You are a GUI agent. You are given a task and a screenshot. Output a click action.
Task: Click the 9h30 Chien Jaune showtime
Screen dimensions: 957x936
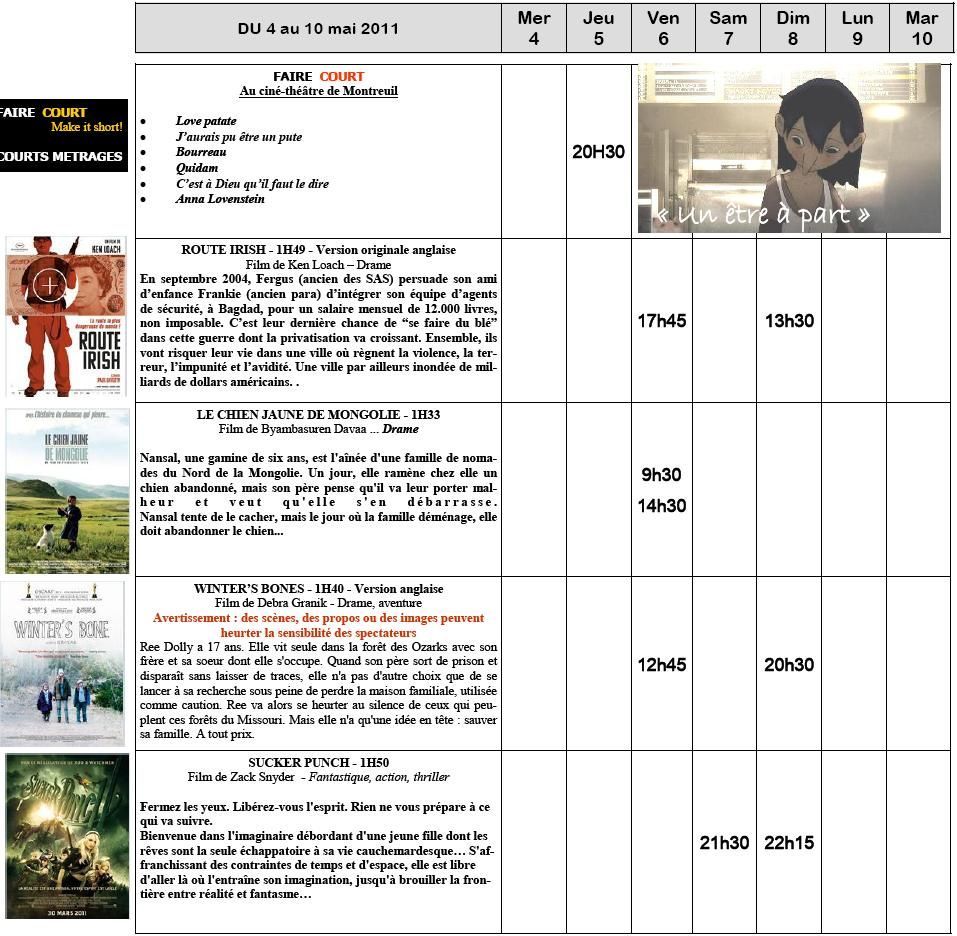[661, 474]
